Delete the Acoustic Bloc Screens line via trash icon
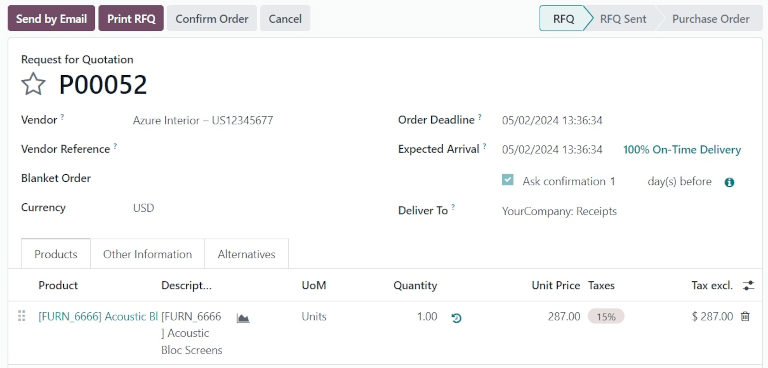 click(745, 317)
